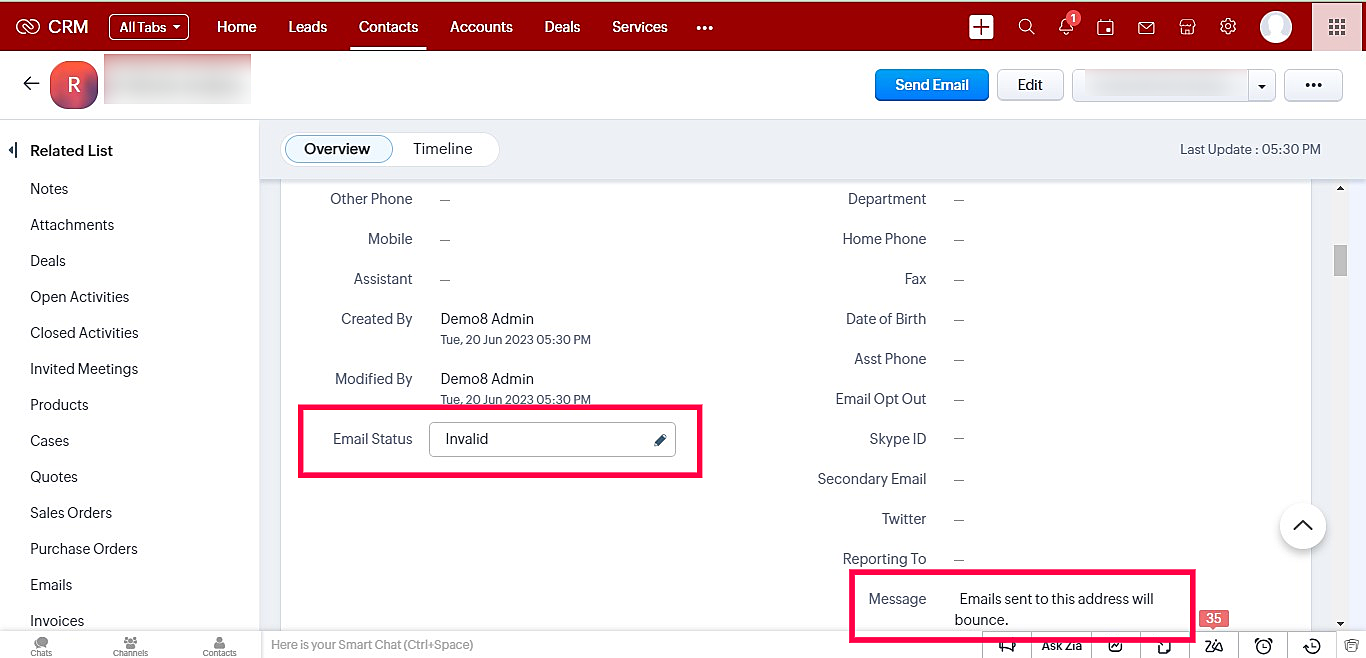The height and width of the screenshot is (658, 1366).
Task: Click the stacked chat bubbles icon
Action: point(1352,645)
